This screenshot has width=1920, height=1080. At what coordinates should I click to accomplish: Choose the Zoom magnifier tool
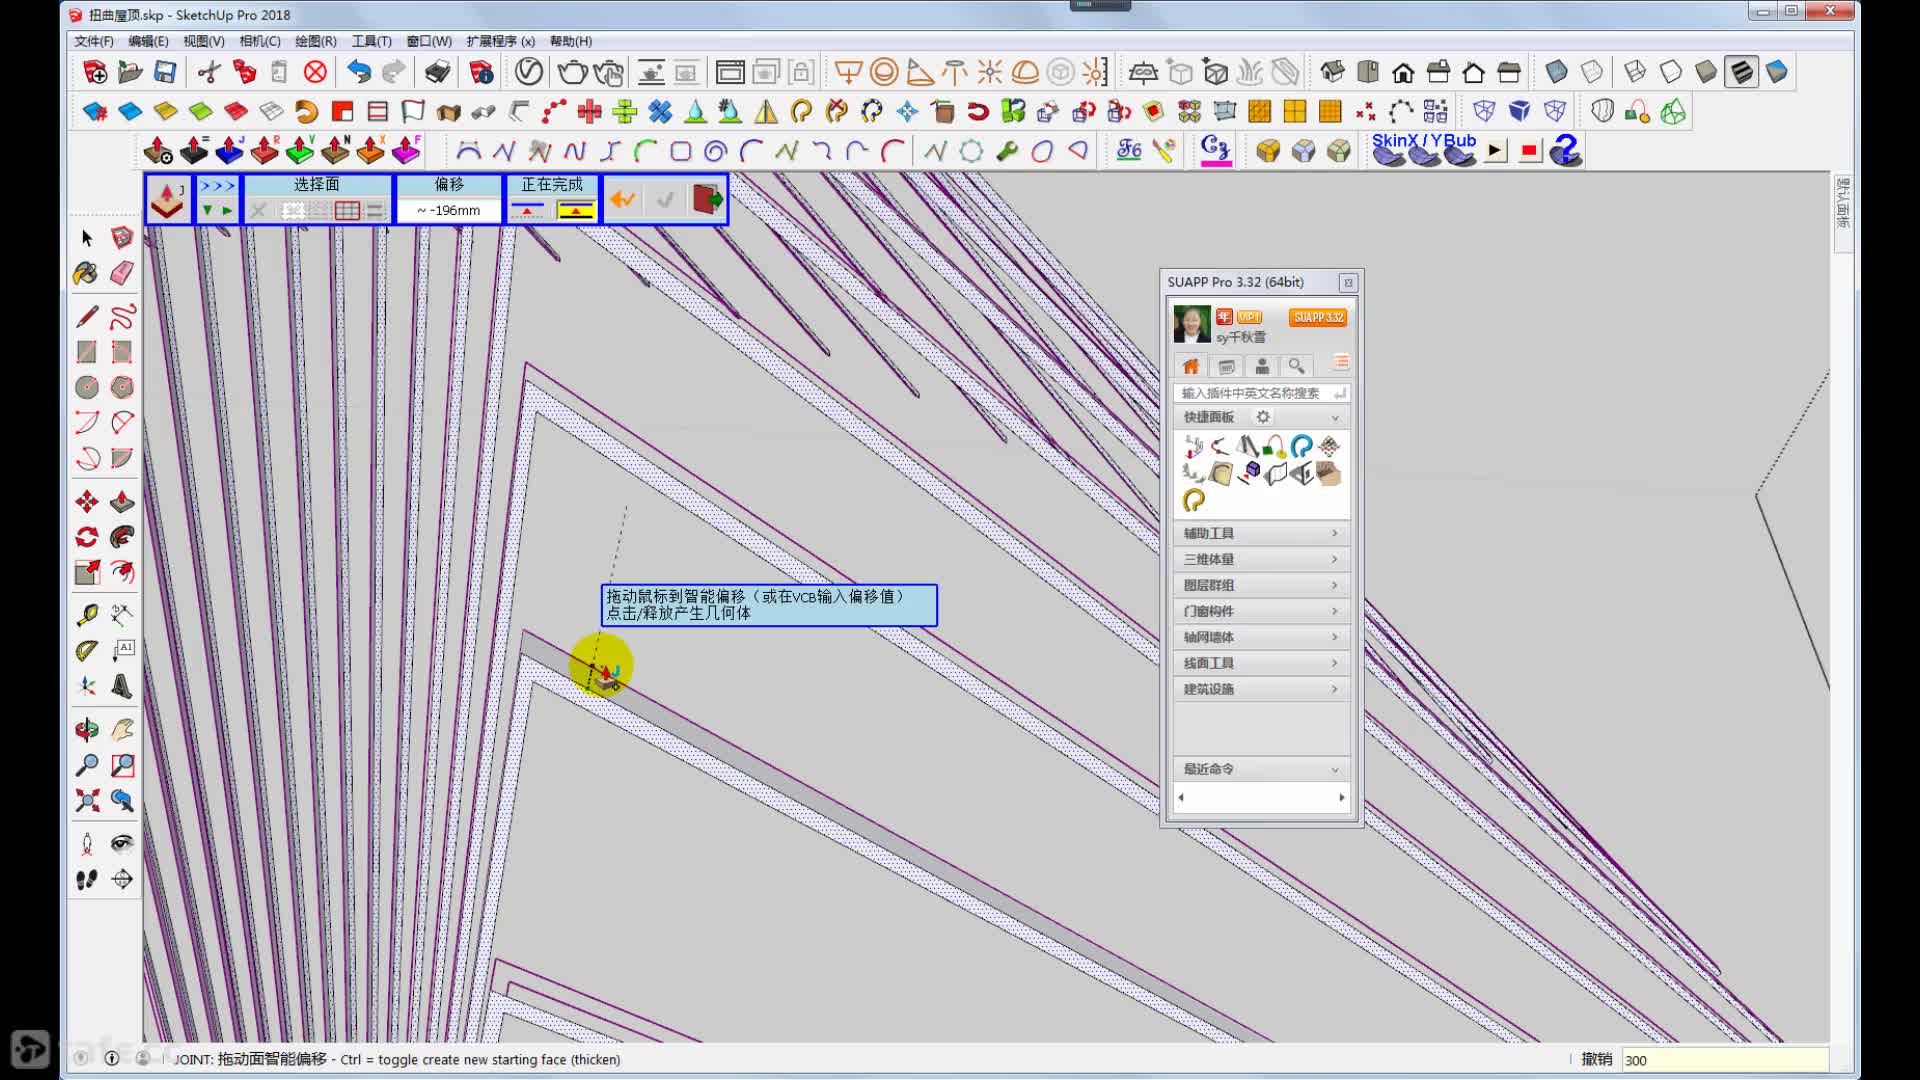(87, 766)
